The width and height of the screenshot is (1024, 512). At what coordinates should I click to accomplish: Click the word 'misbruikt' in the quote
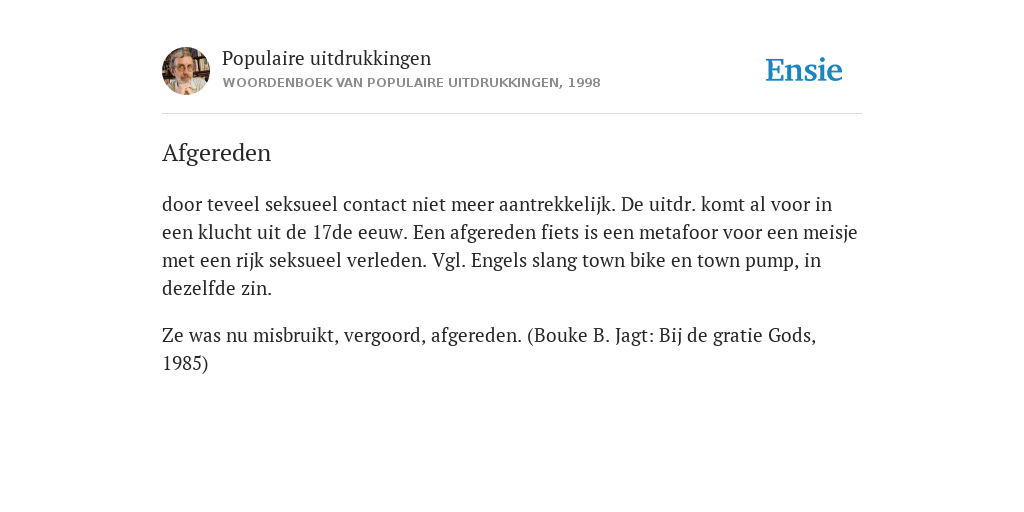(295, 336)
